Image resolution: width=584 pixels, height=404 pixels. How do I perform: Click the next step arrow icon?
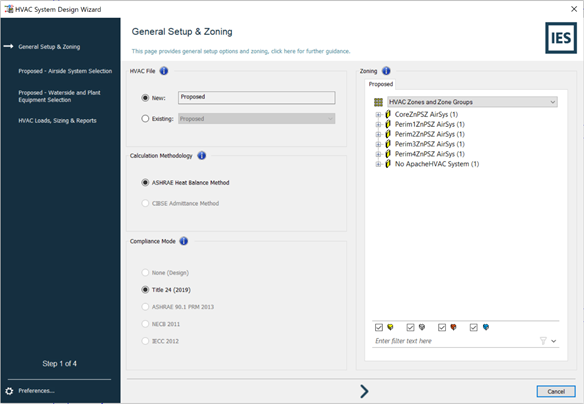[364, 391]
